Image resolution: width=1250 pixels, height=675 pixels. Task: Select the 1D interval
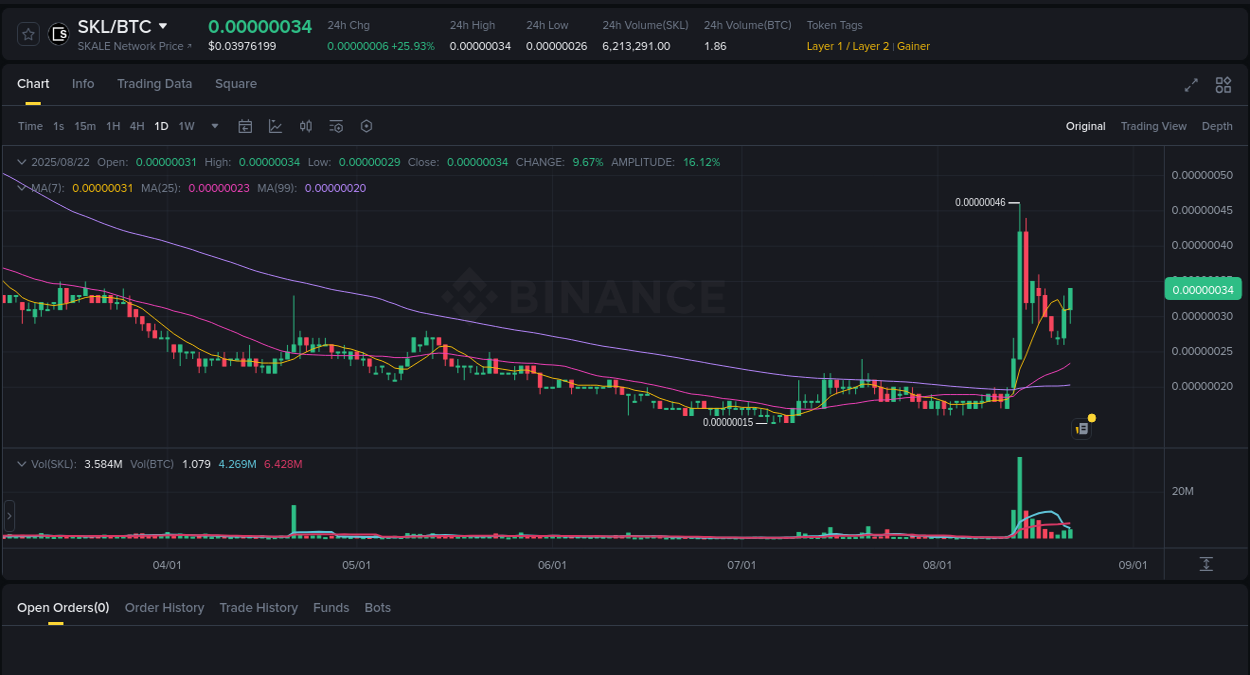tap(161, 126)
